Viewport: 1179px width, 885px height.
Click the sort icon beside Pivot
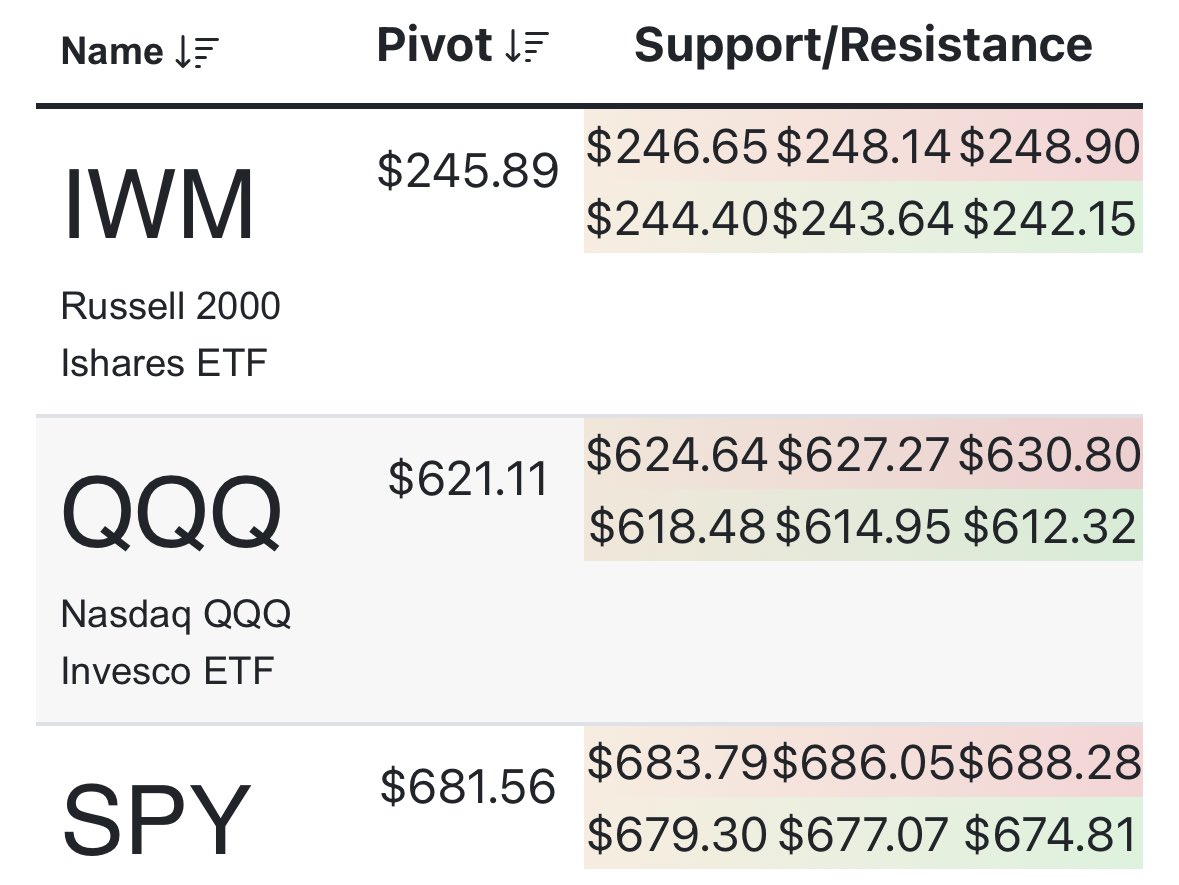[x=527, y=47]
